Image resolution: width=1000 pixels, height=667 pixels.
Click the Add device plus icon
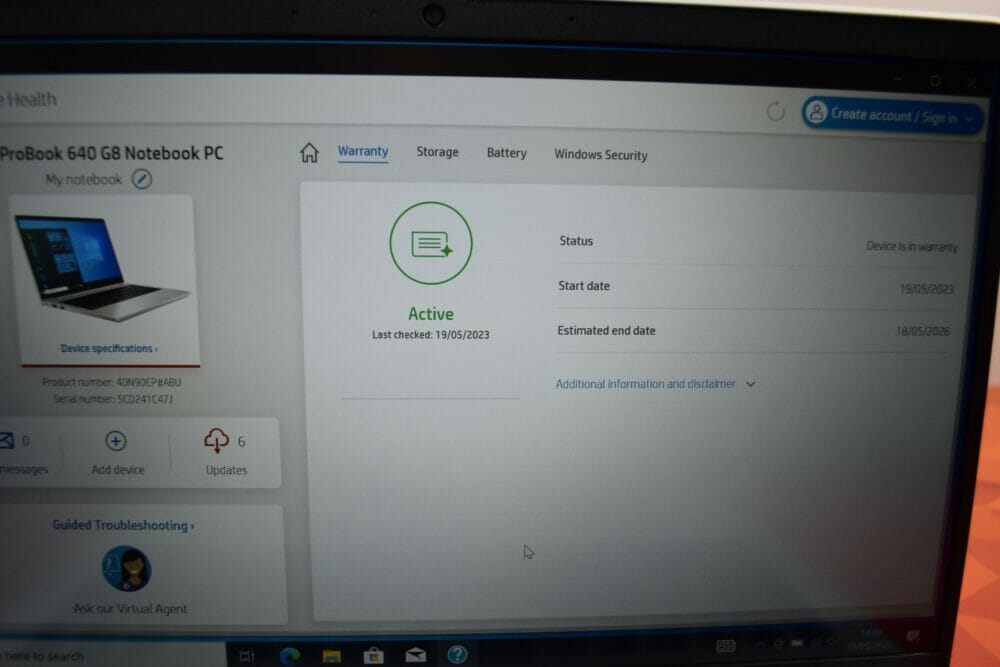(x=115, y=441)
